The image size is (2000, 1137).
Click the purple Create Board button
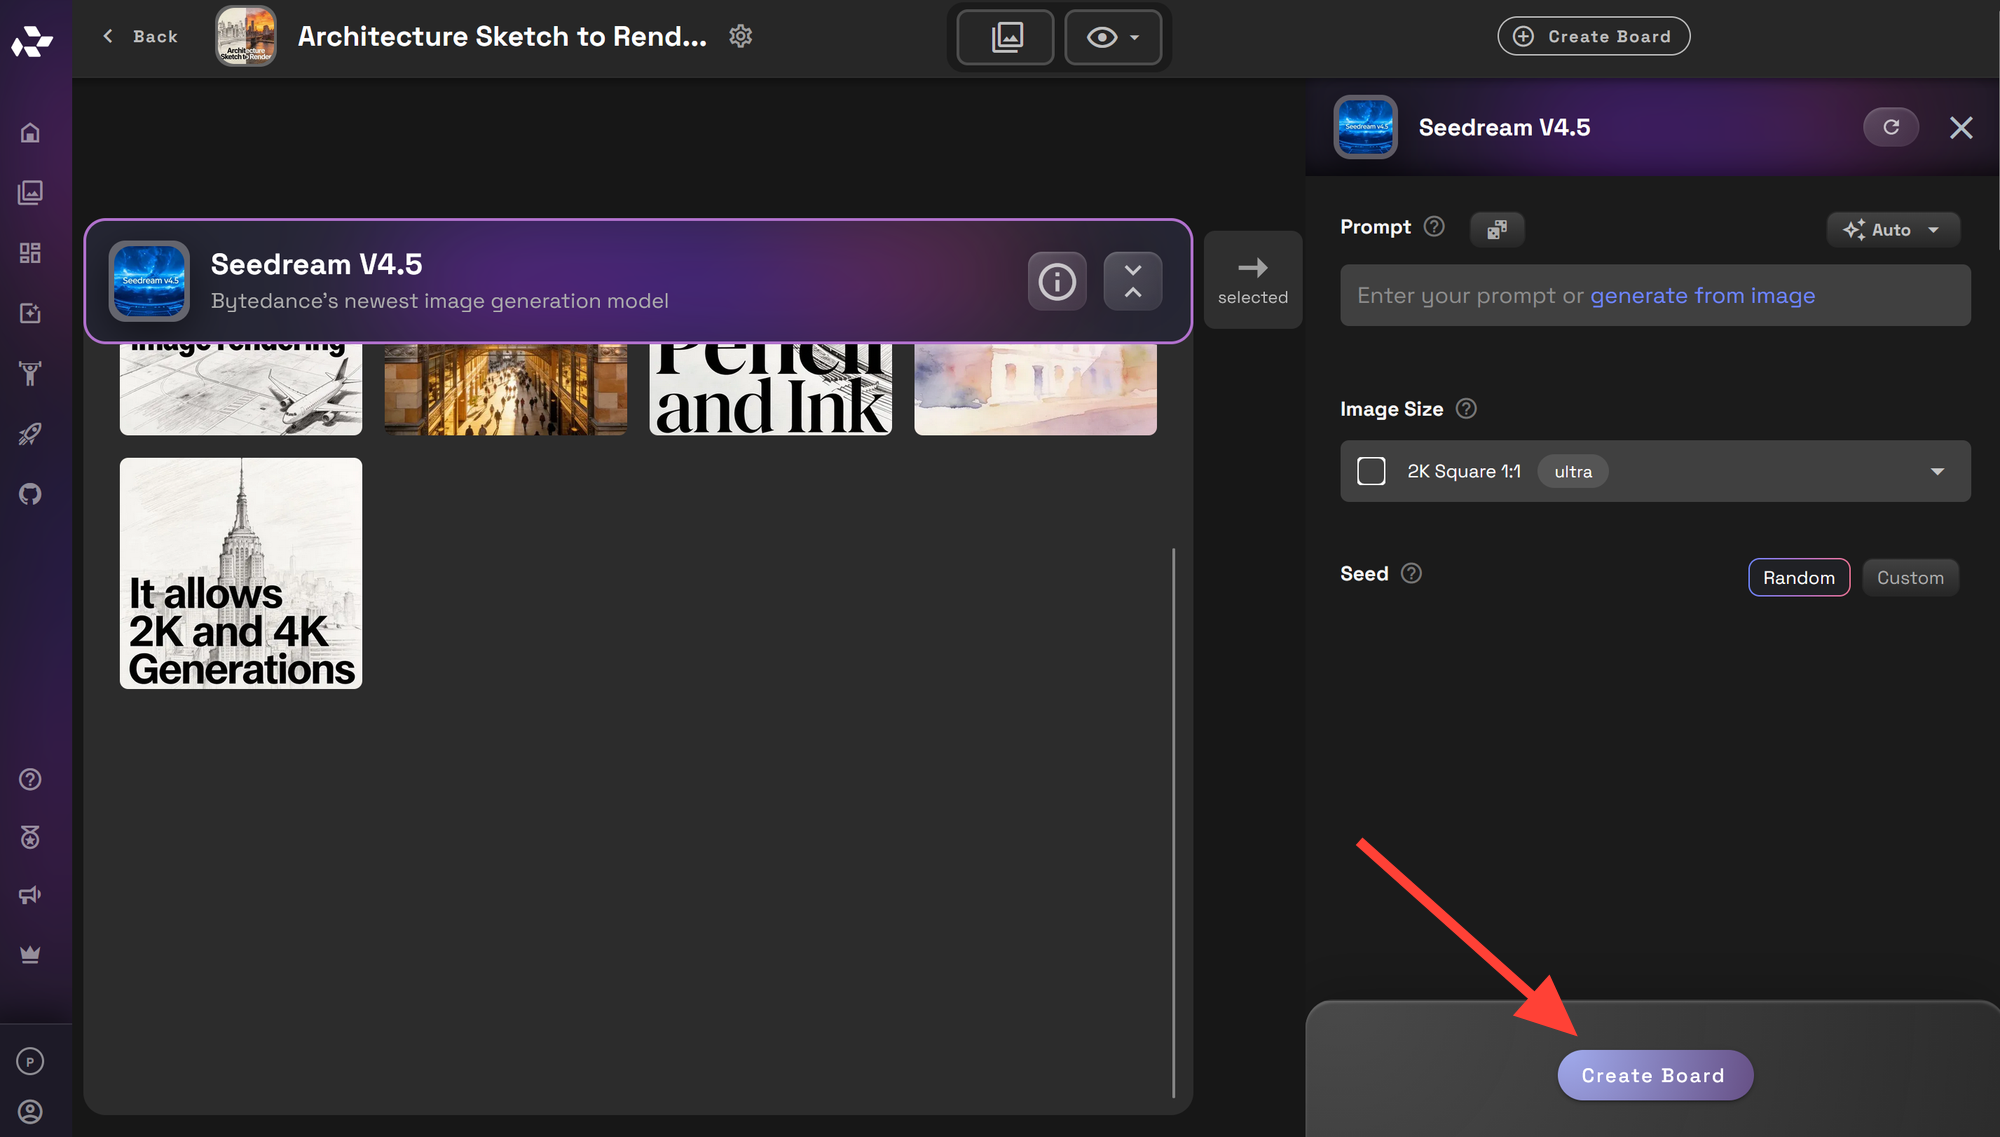[x=1653, y=1075]
